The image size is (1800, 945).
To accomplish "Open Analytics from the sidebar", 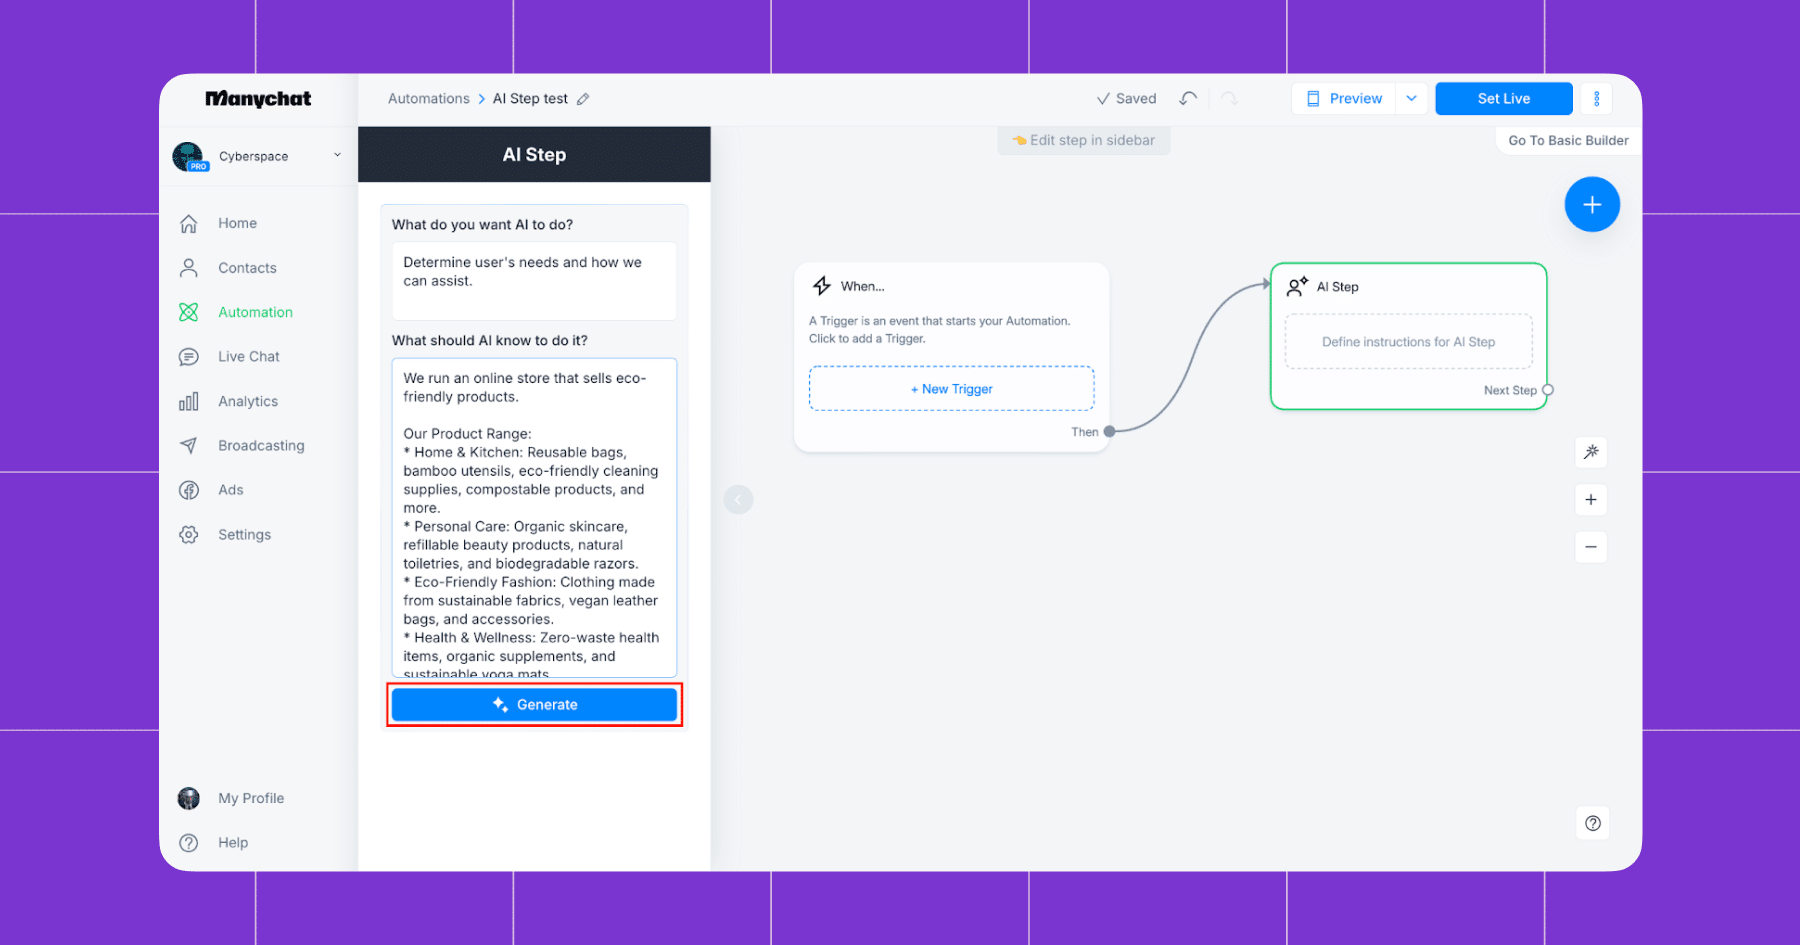I will click(248, 401).
